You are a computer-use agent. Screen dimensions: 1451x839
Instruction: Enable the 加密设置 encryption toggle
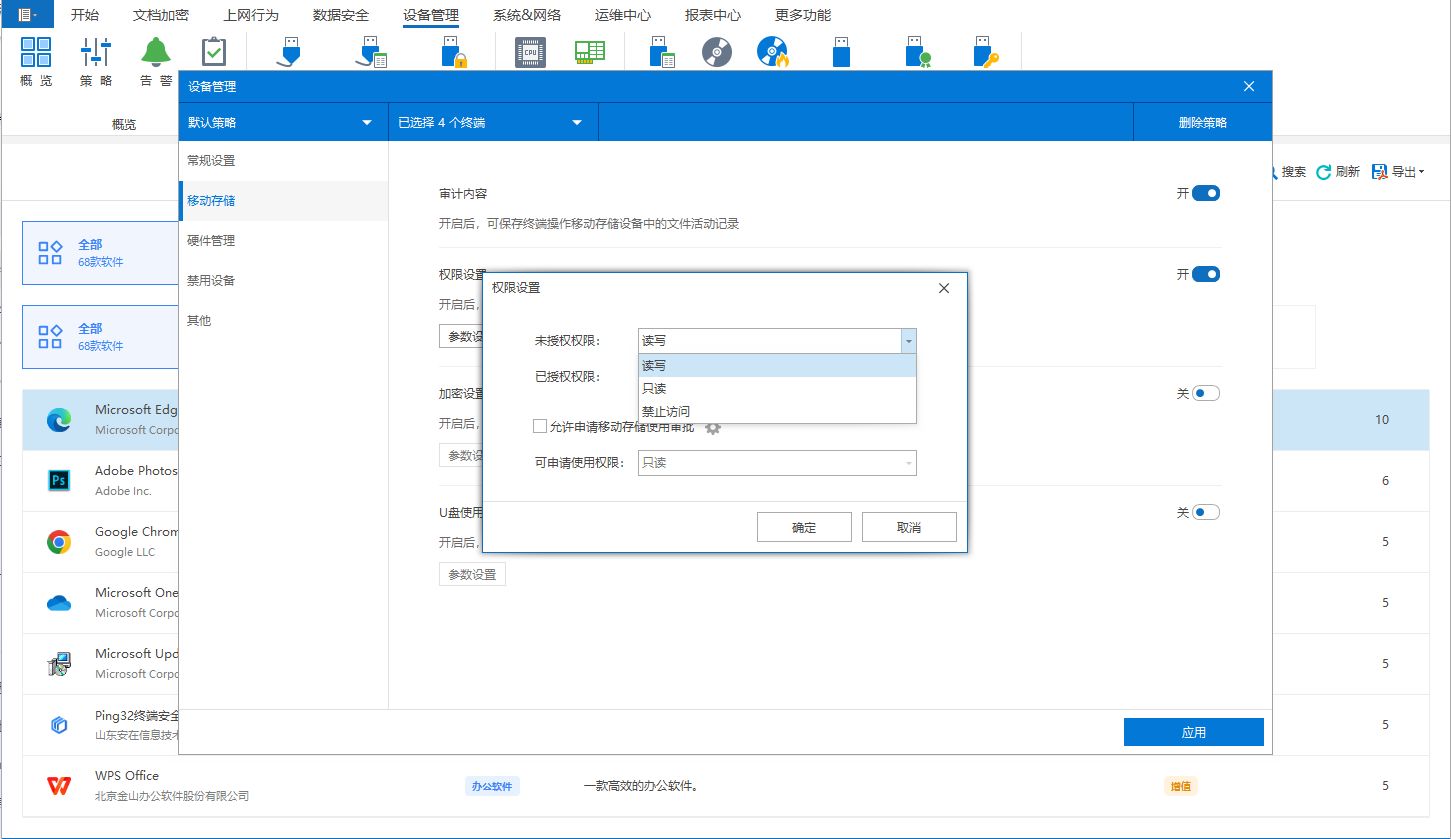point(1206,393)
